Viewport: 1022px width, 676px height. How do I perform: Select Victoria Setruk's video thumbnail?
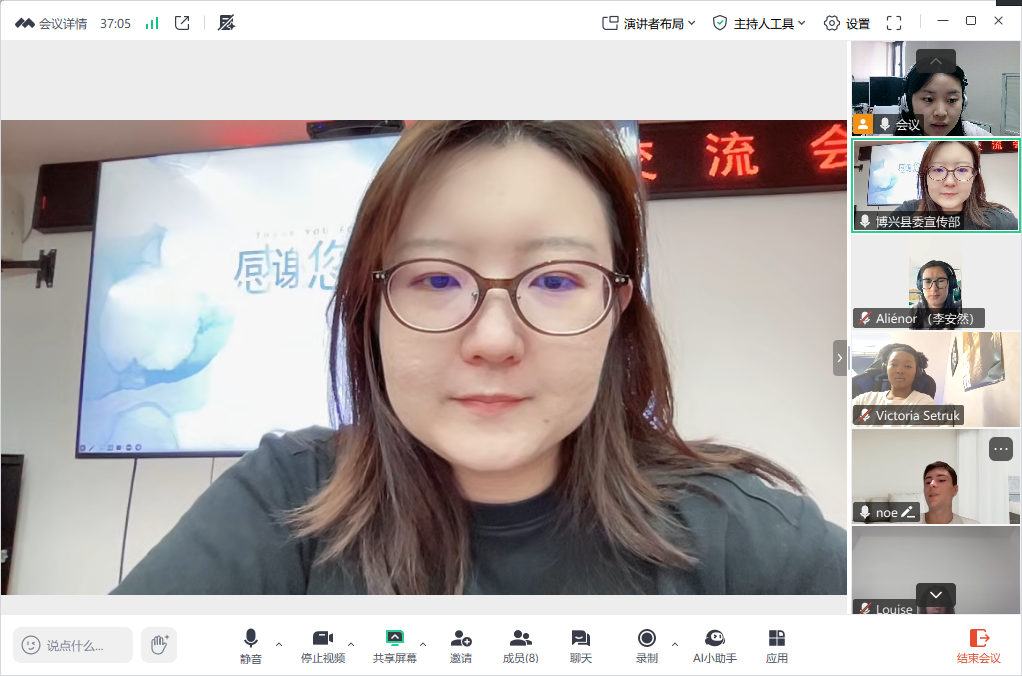pos(935,379)
